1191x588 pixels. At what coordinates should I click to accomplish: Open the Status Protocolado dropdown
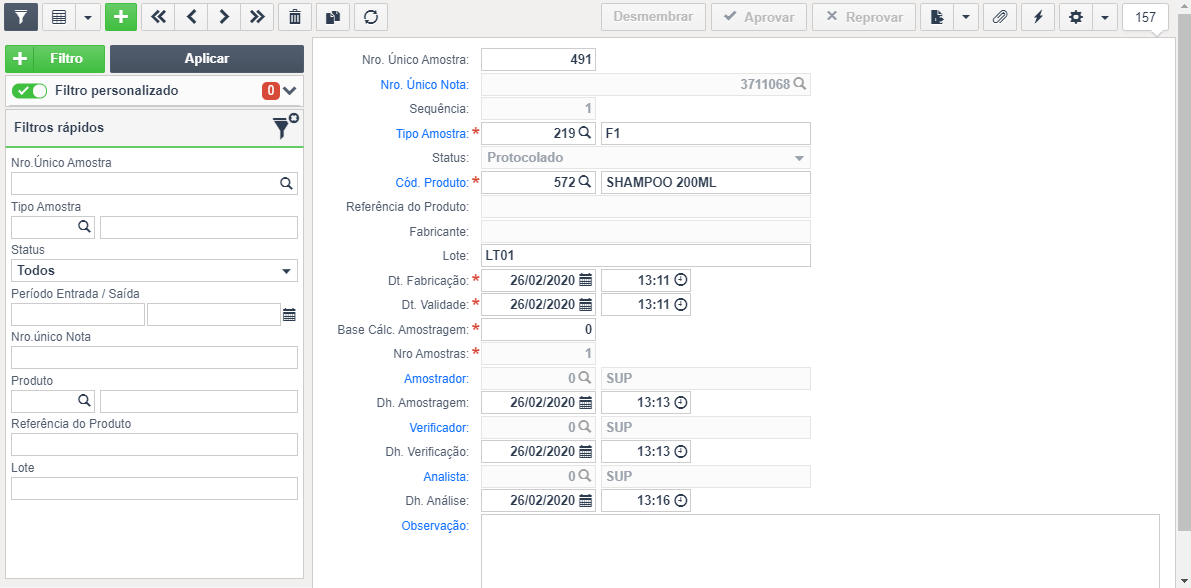click(x=646, y=158)
